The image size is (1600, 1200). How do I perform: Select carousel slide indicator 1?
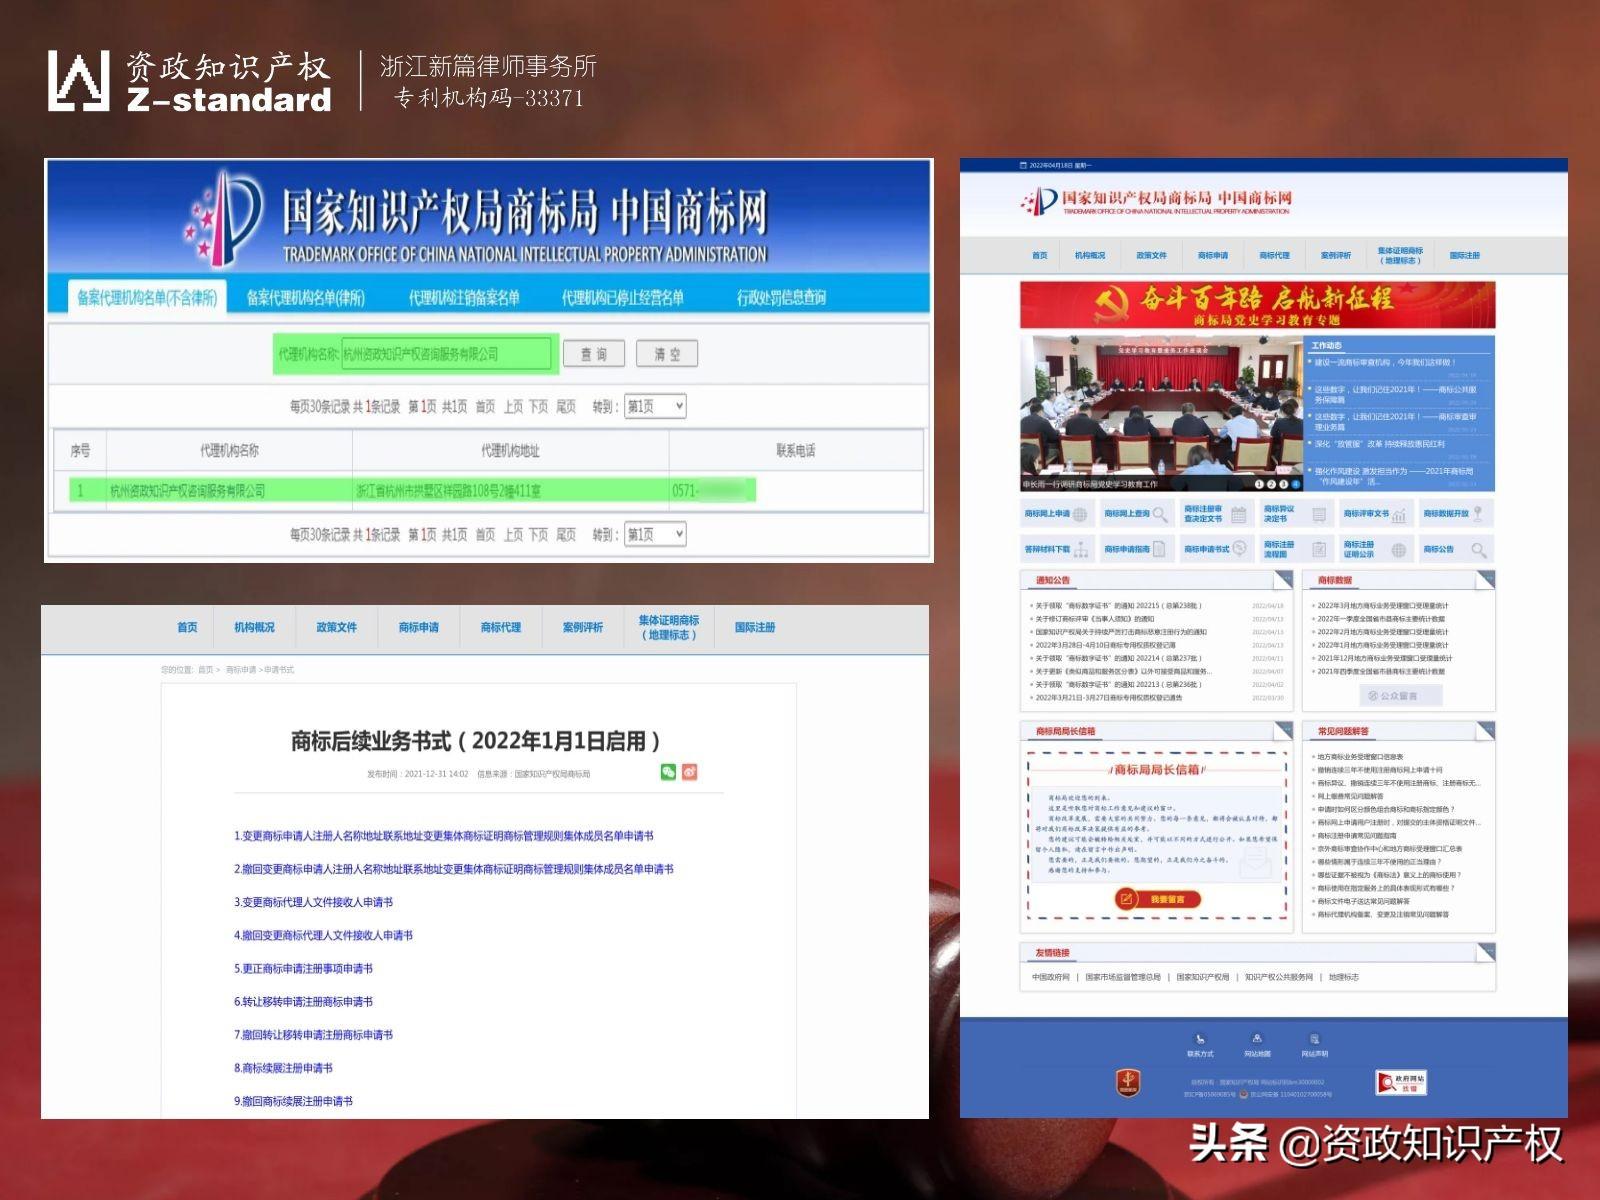tap(1259, 484)
